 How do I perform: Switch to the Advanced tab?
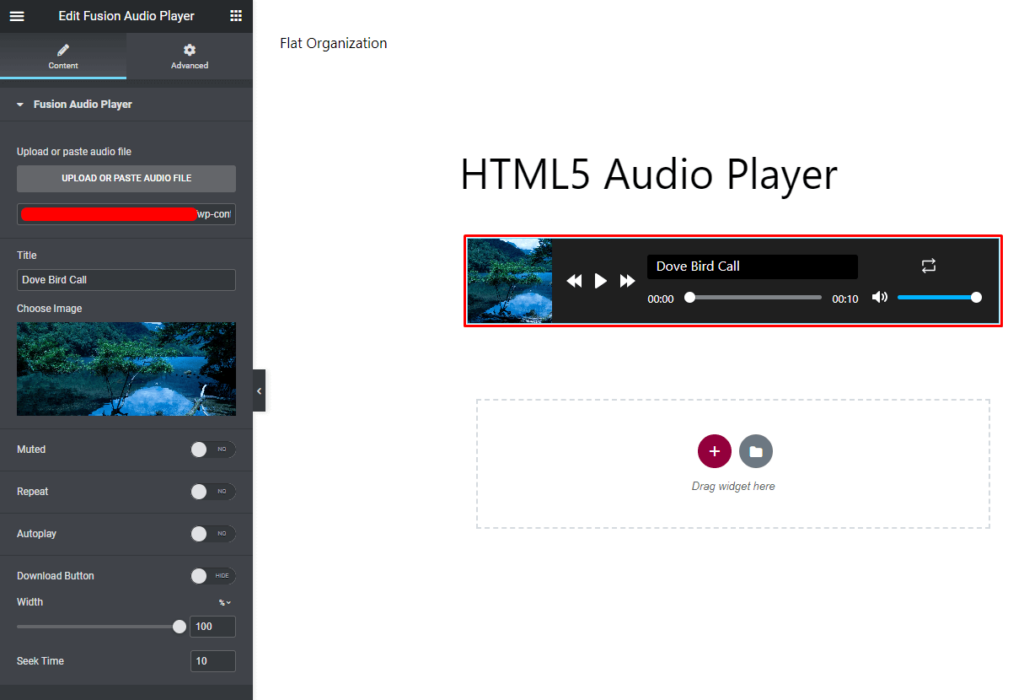(x=189, y=55)
